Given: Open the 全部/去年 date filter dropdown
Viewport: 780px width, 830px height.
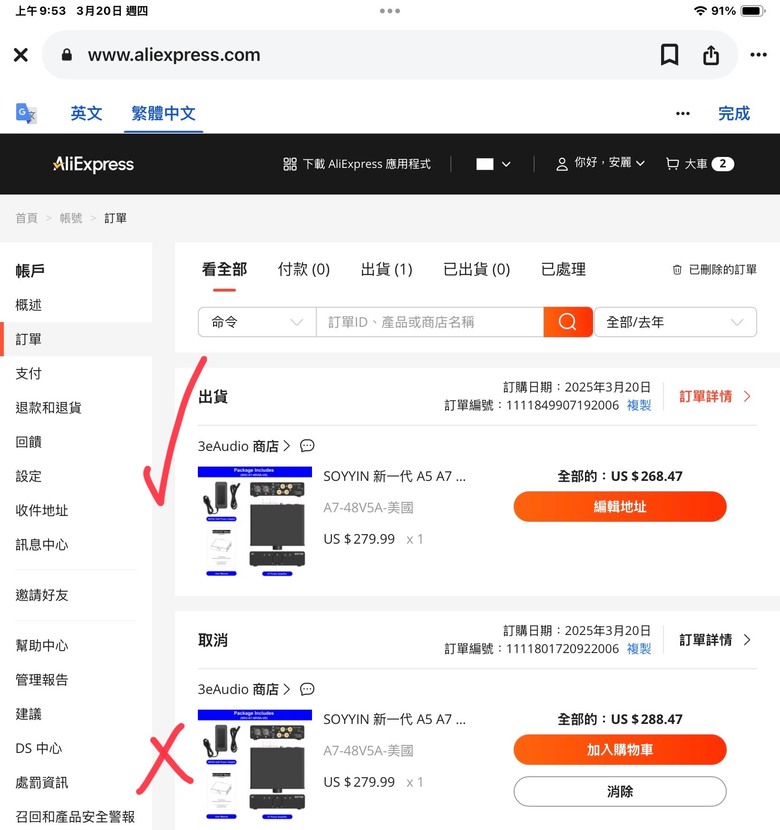Looking at the screenshot, I should click(675, 322).
